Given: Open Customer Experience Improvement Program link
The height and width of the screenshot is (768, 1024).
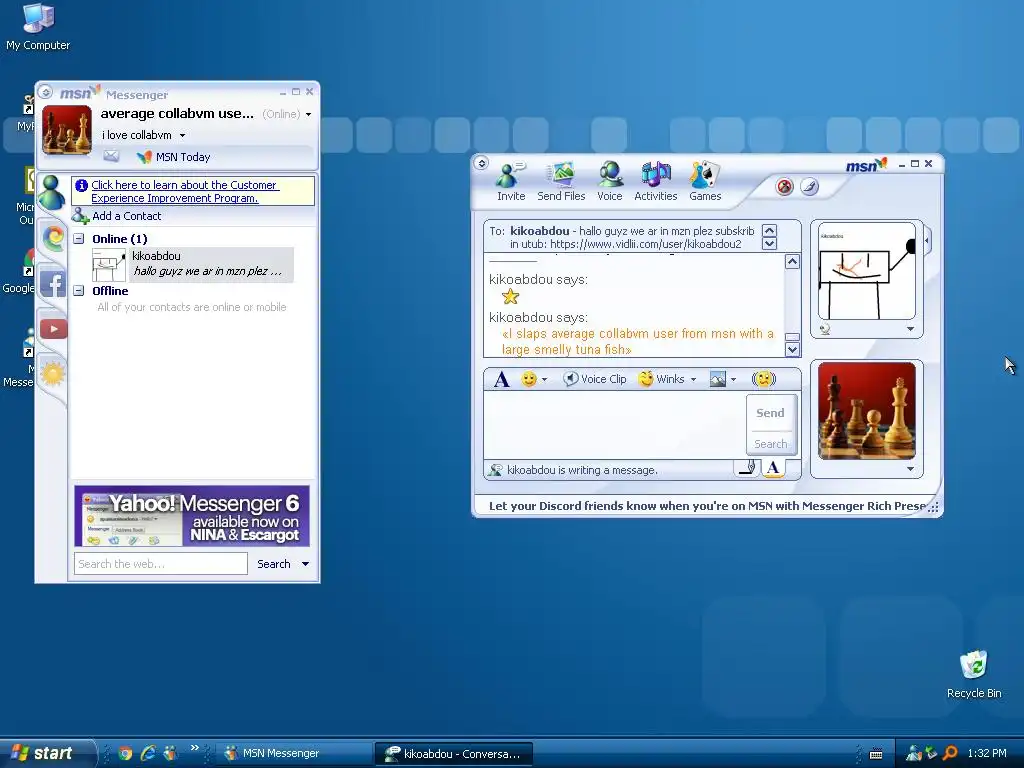Looking at the screenshot, I should [185, 191].
